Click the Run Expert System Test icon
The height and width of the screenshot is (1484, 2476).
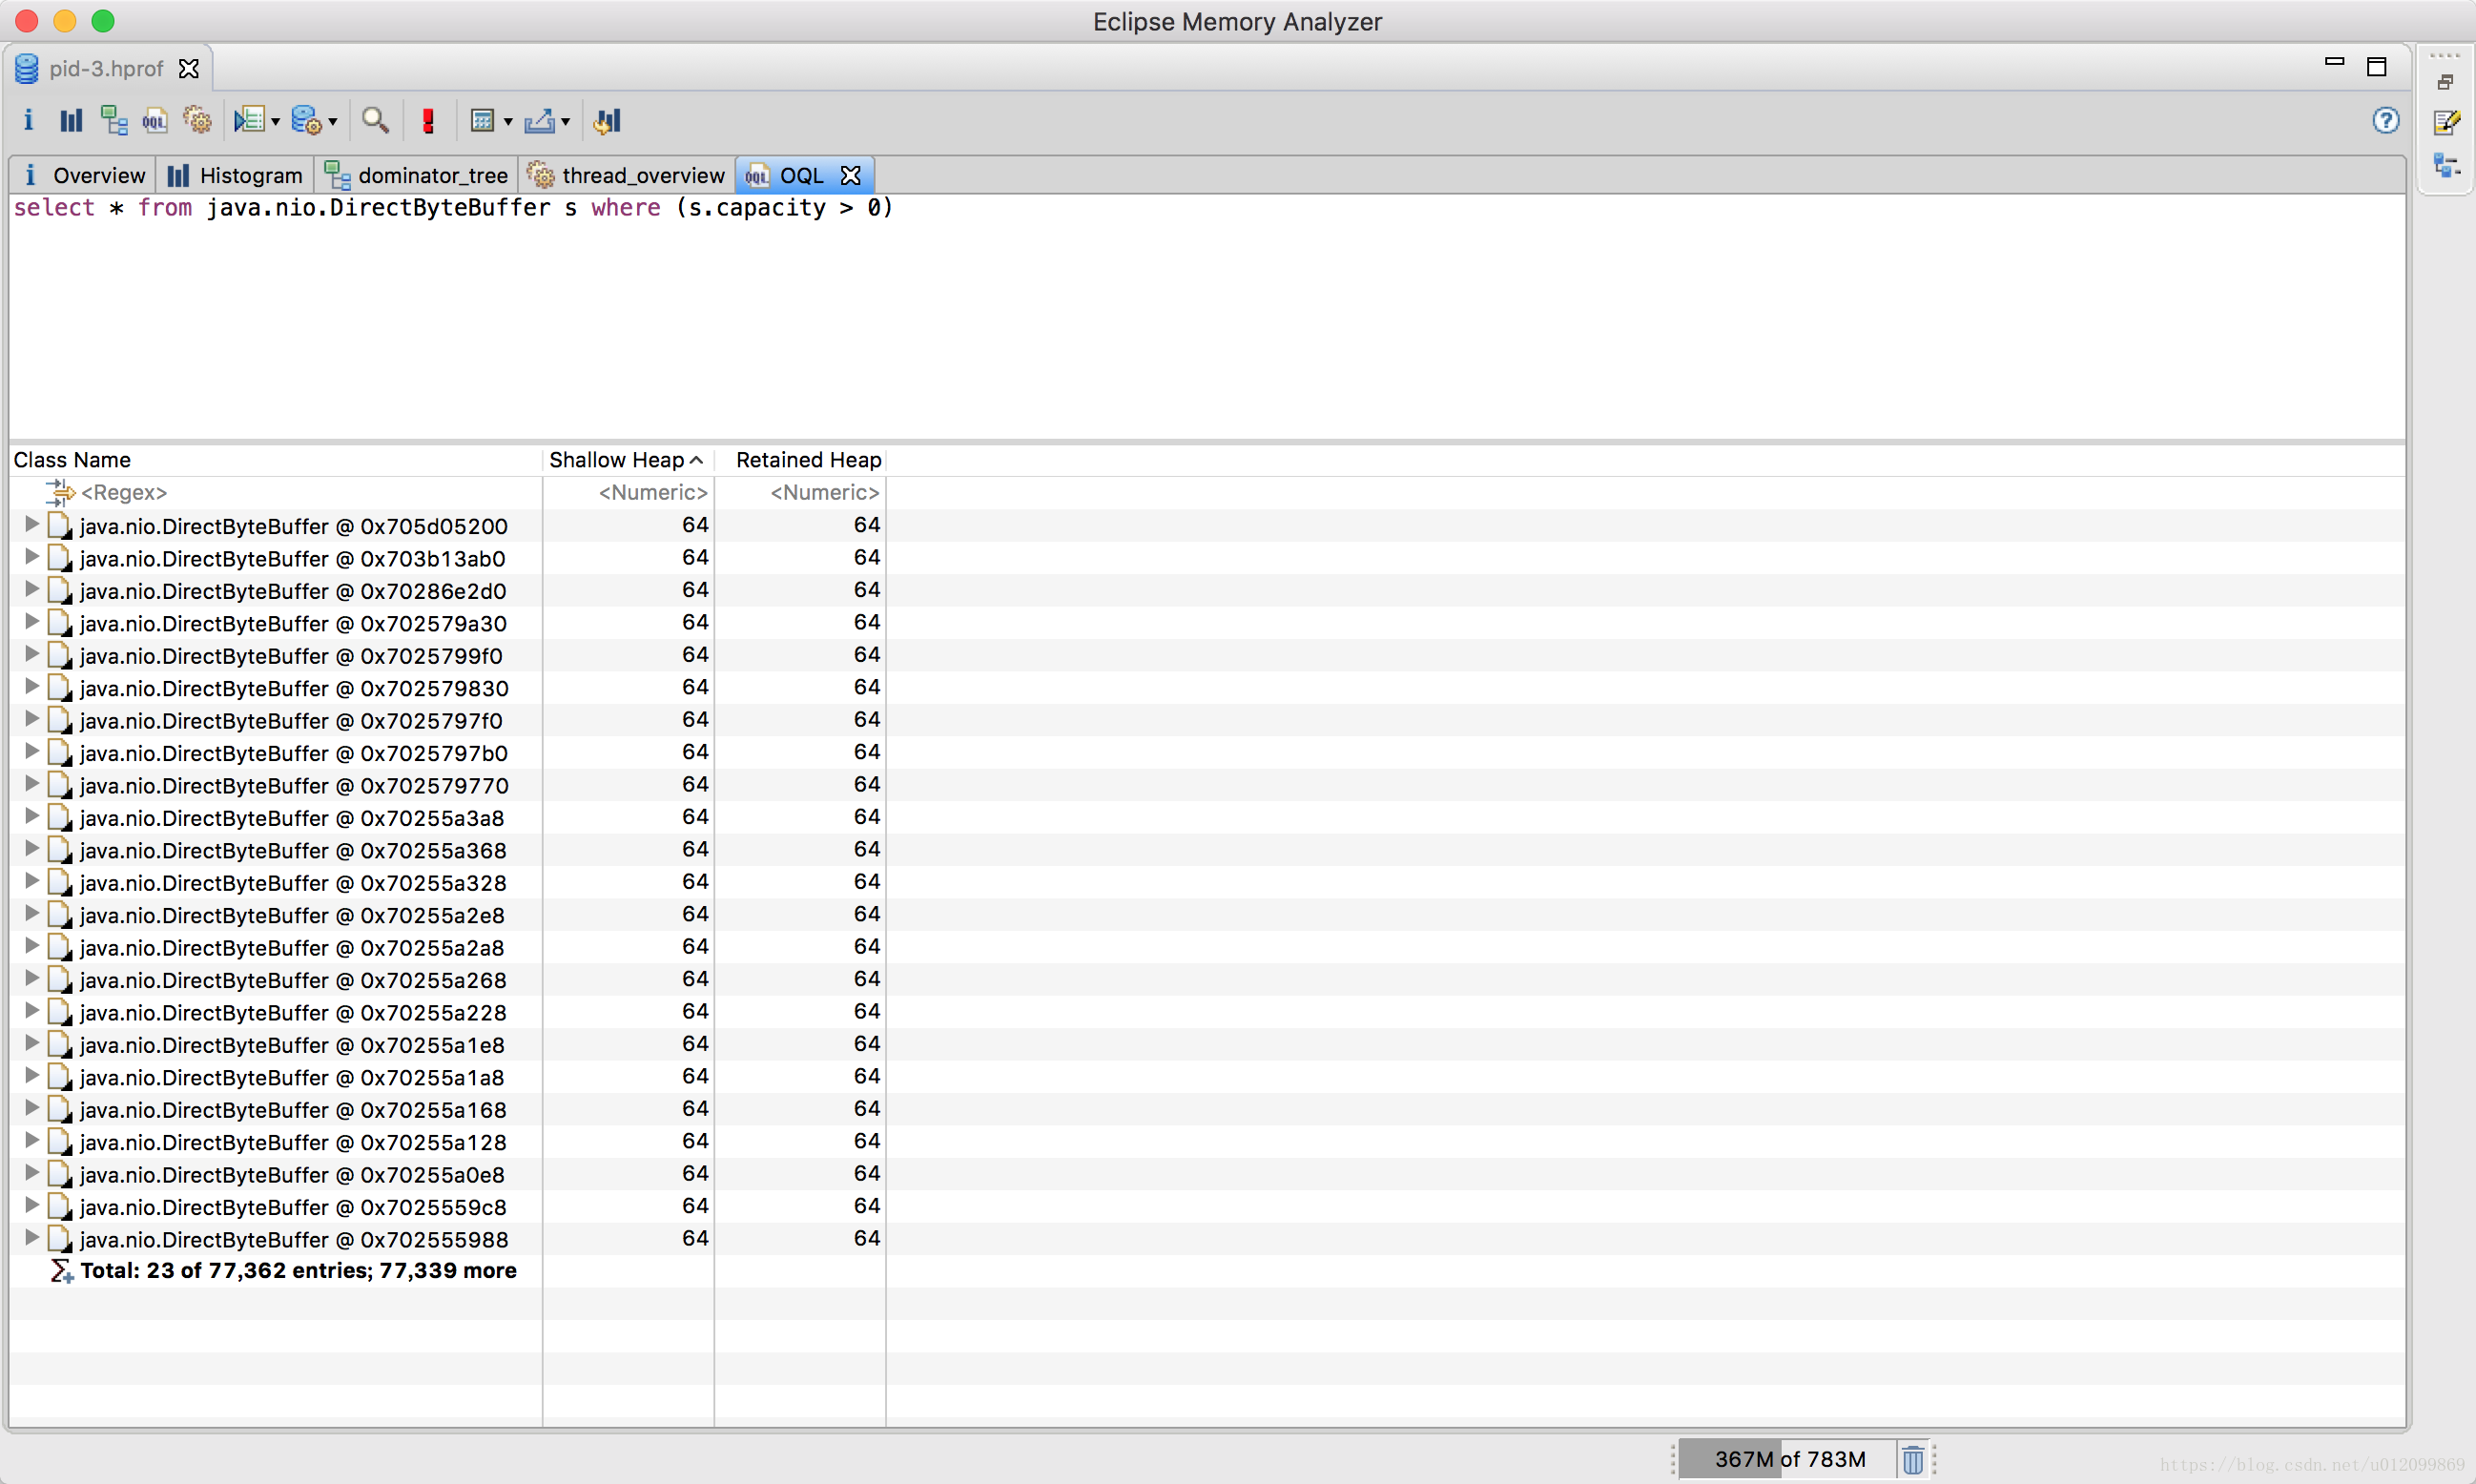click(249, 121)
